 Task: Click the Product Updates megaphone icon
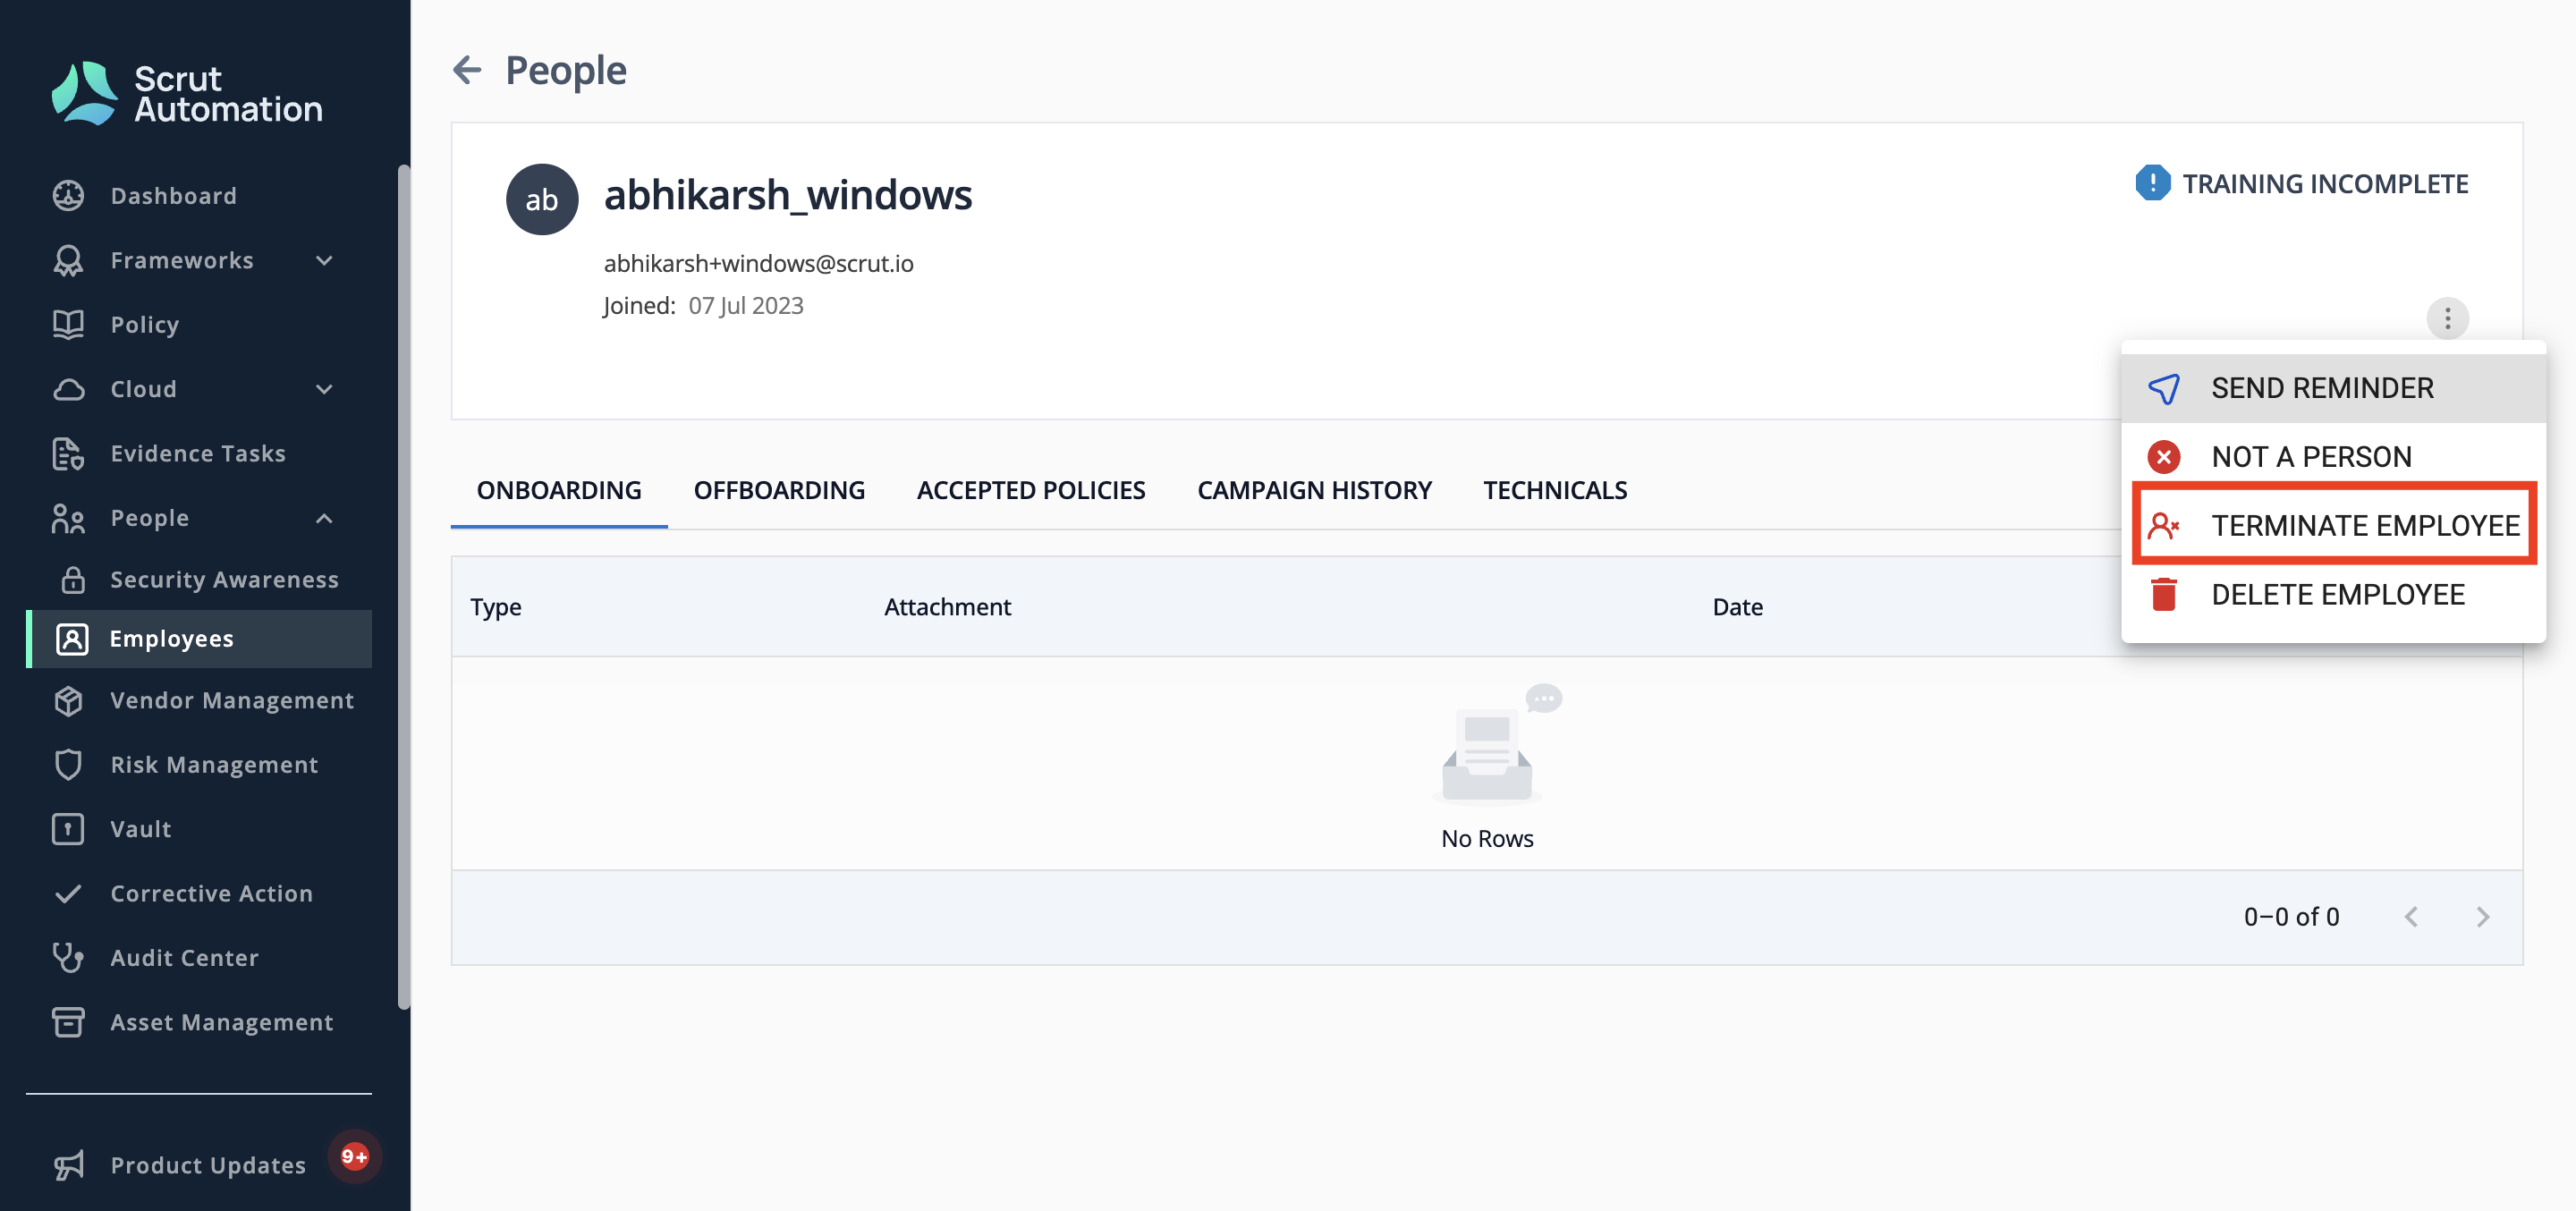(68, 1166)
